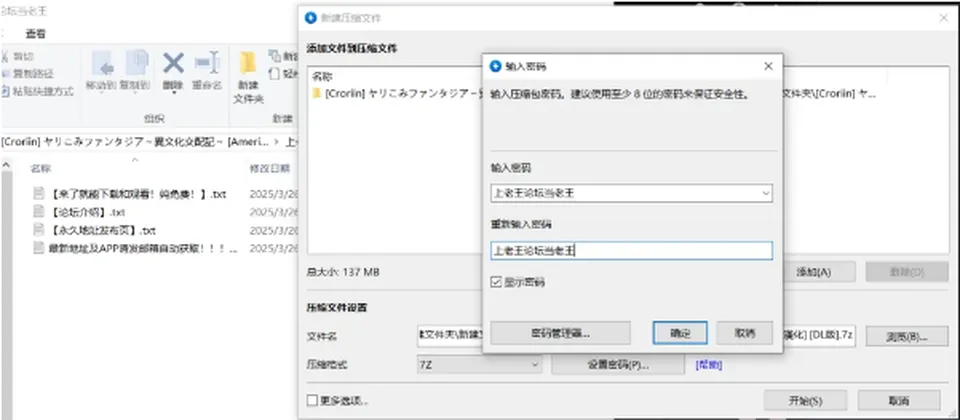Click the new item icon beside 新建文件夹

274,56
